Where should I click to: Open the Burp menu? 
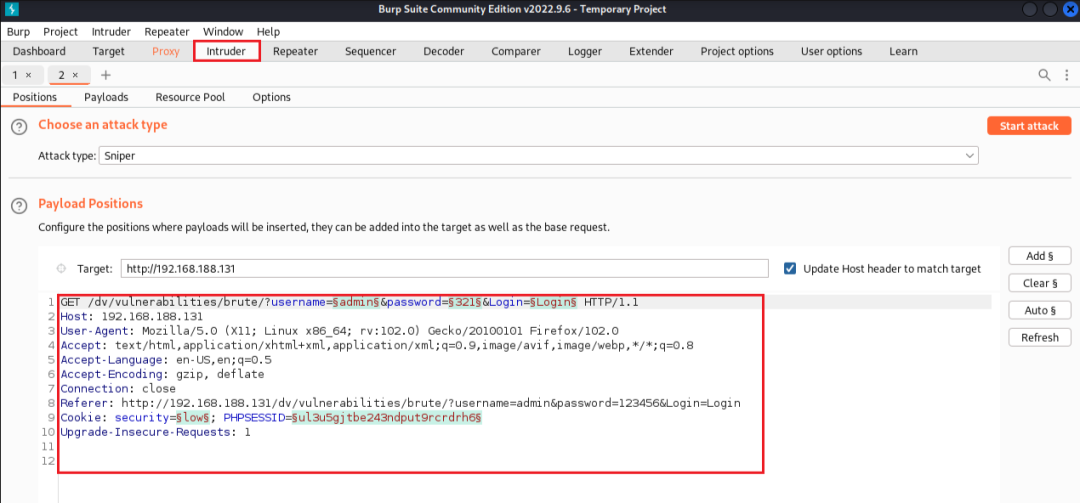coord(19,32)
